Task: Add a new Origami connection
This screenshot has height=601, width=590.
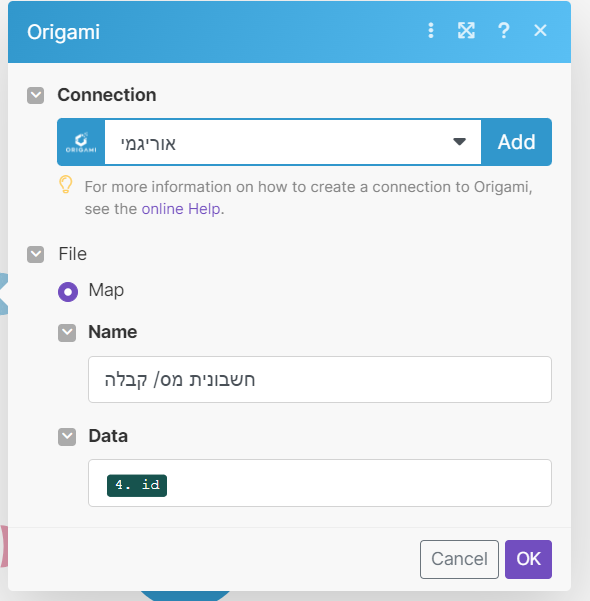Action: [516, 142]
